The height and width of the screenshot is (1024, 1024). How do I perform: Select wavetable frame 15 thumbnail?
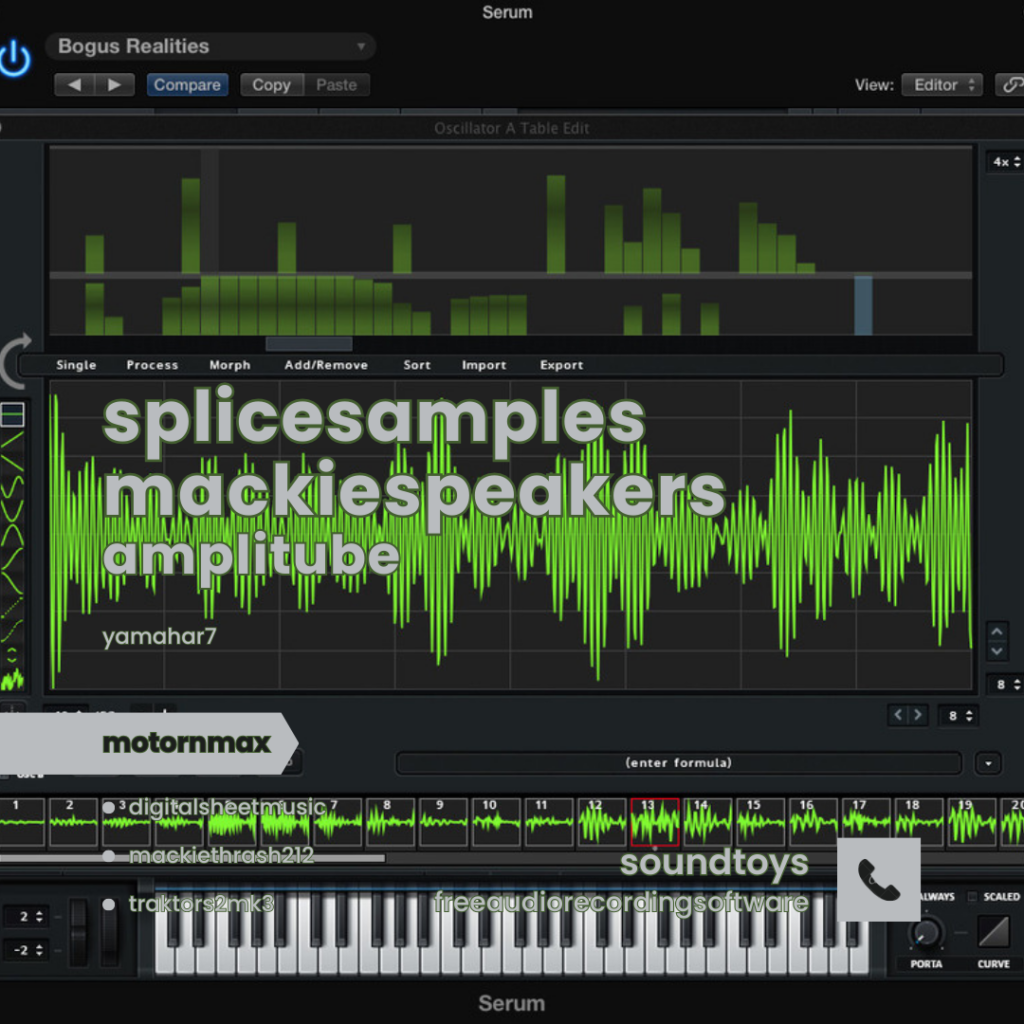760,822
